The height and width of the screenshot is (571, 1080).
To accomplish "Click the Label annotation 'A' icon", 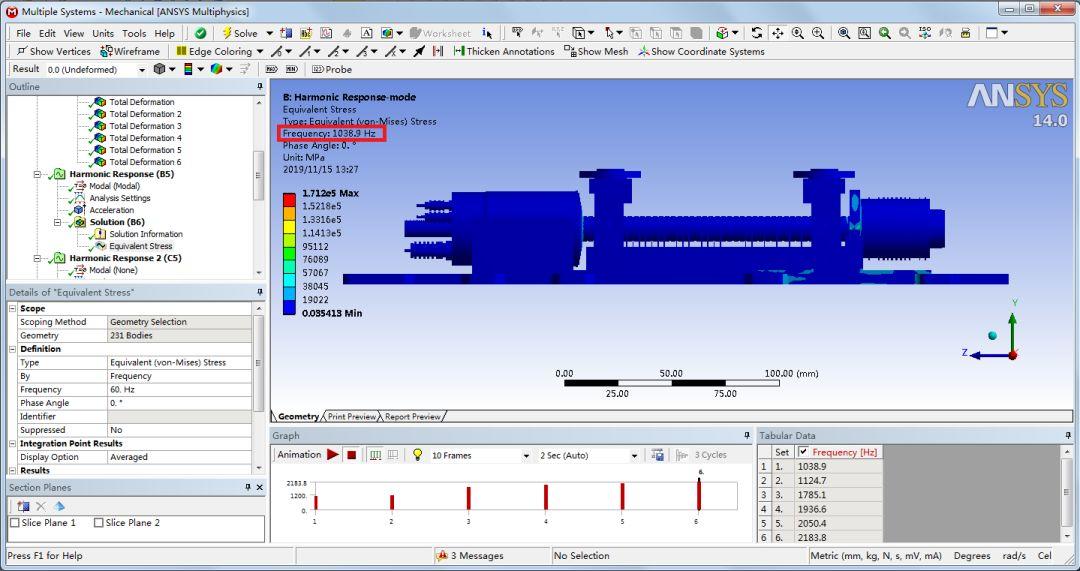I will 366,33.
